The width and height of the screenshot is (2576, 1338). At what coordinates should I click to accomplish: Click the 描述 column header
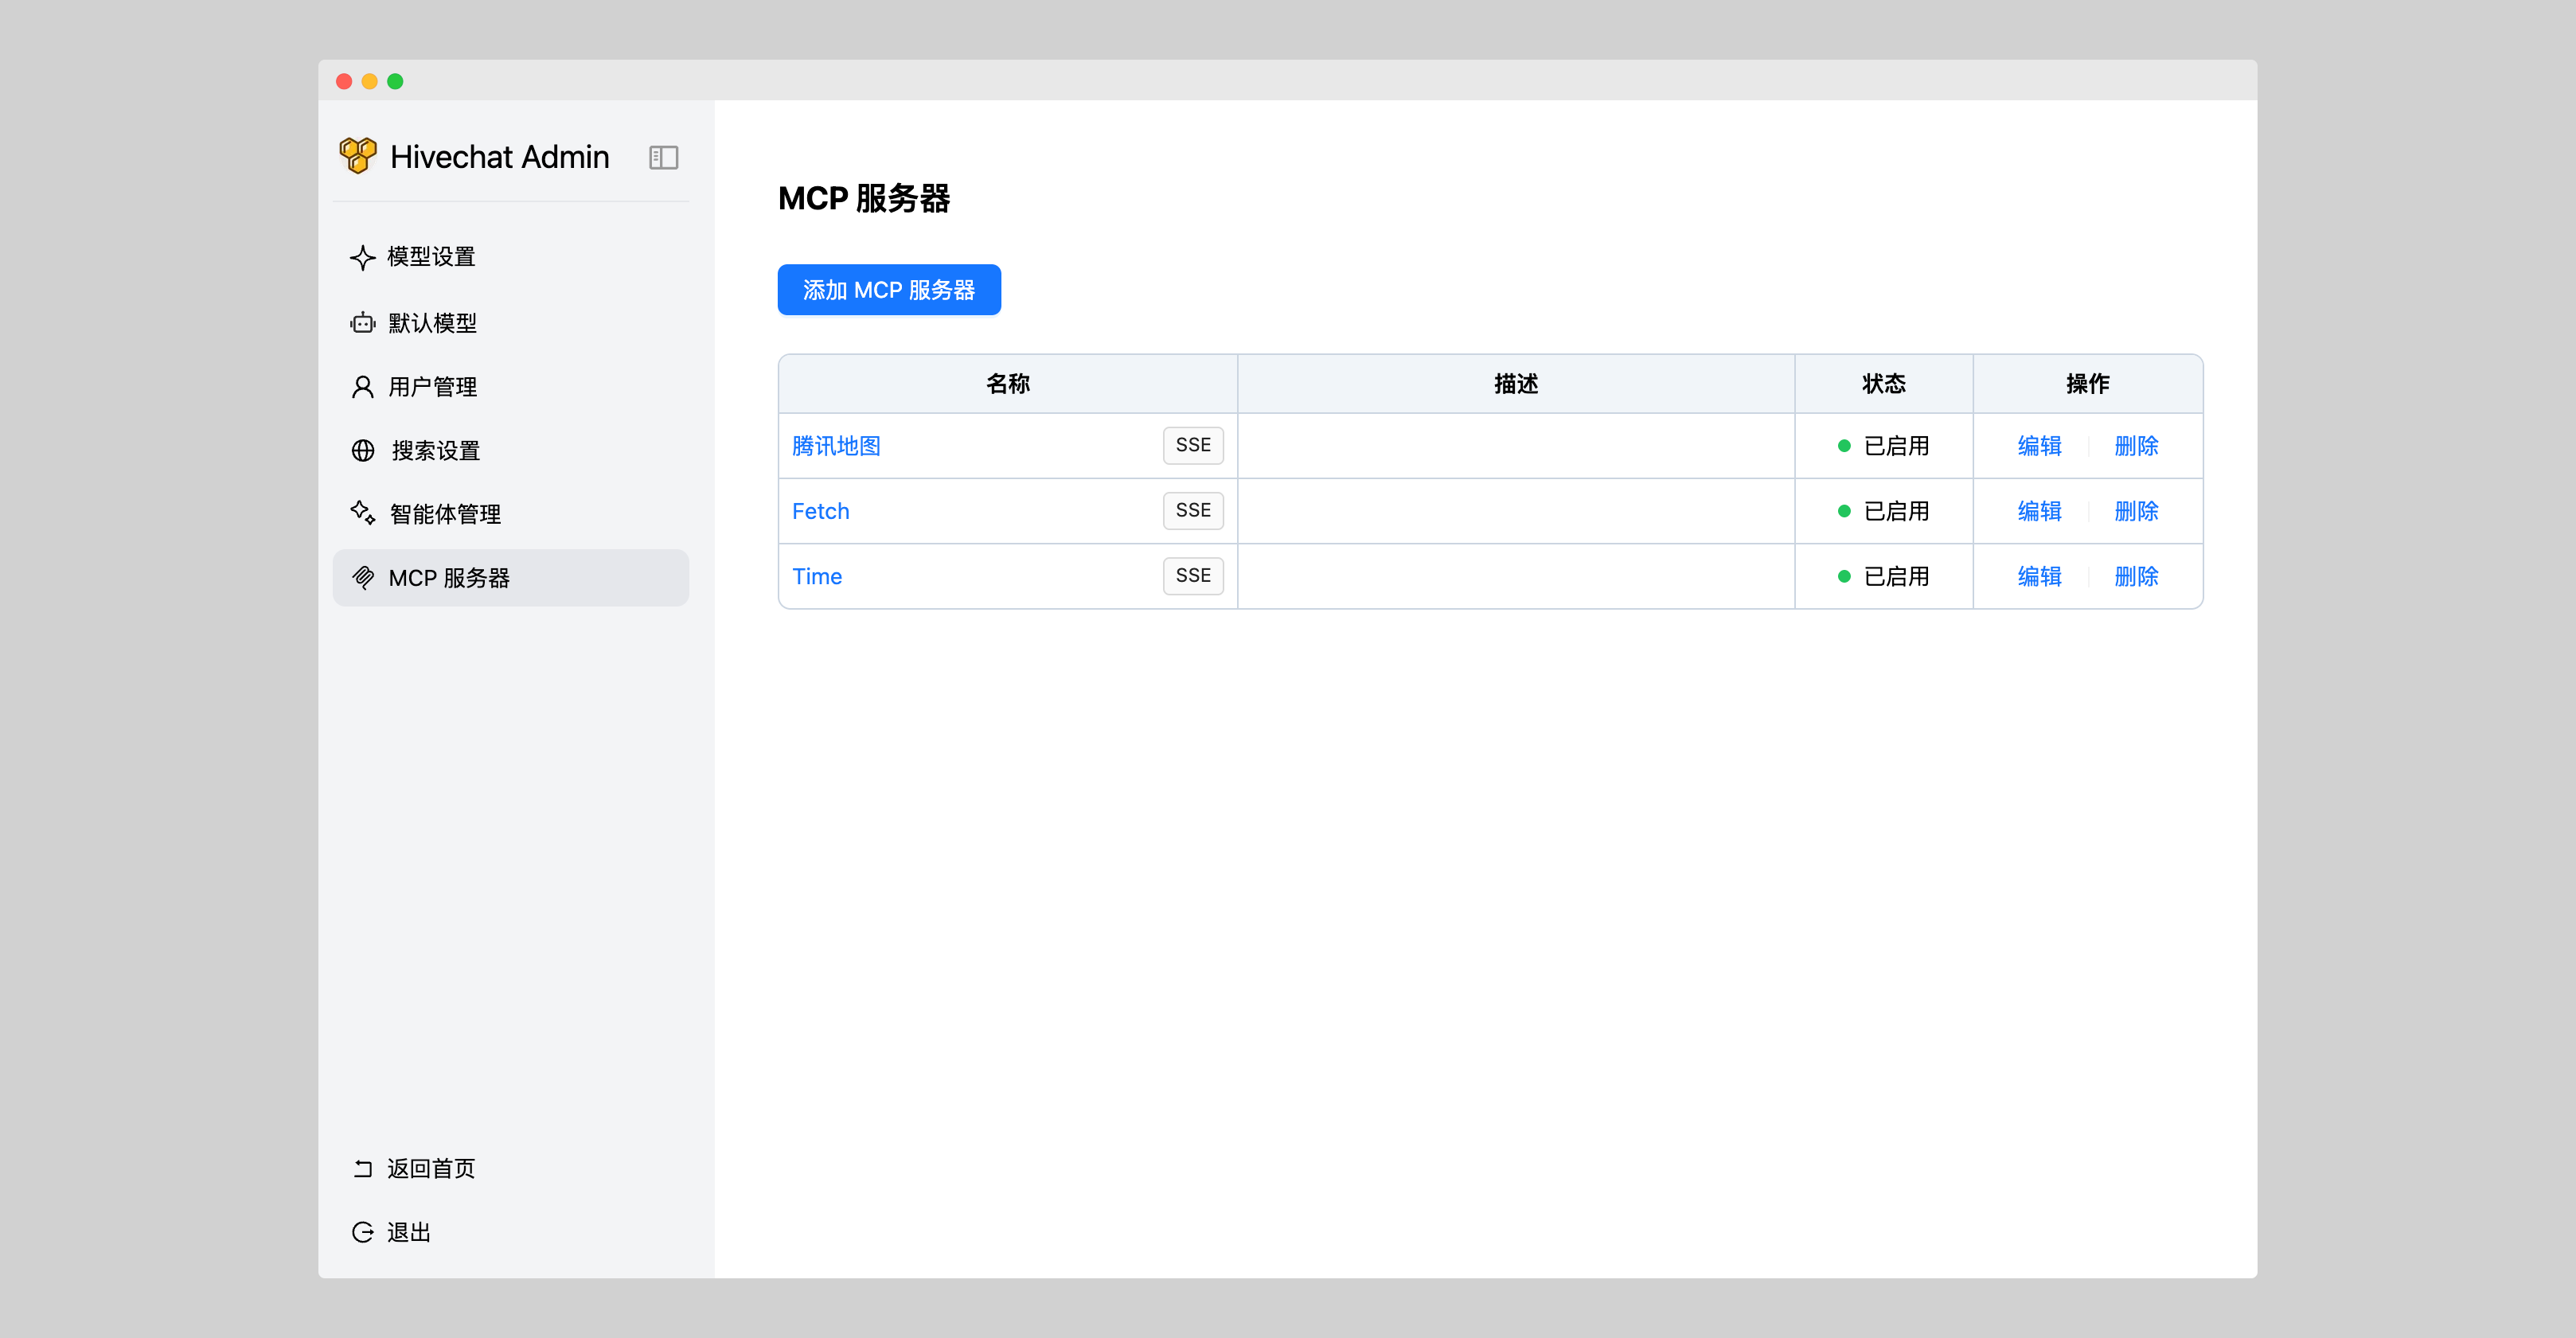pos(1516,384)
